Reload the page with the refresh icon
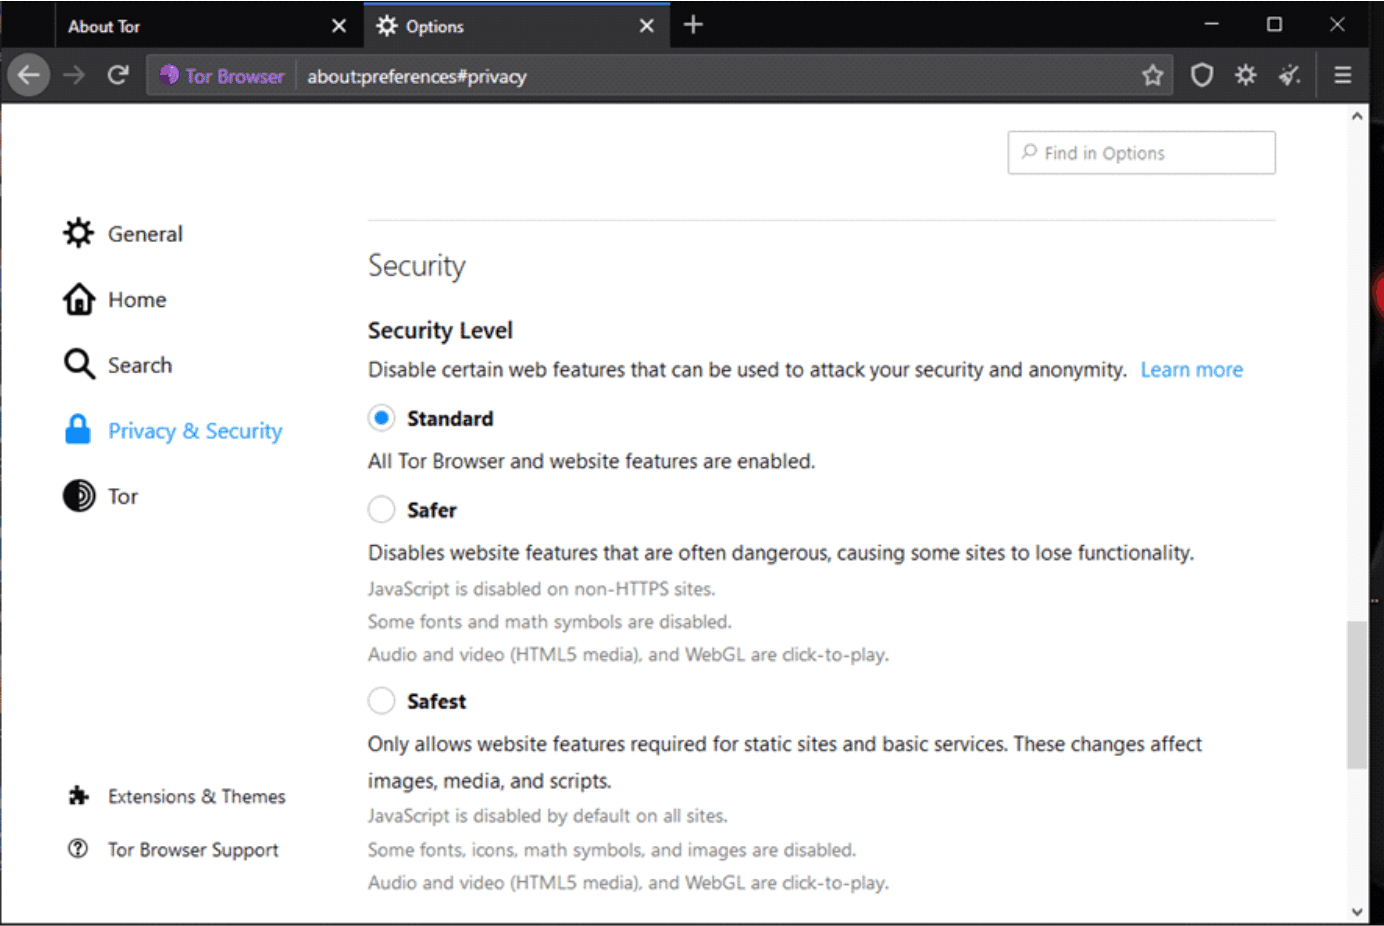Image resolution: width=1384 pixels, height=926 pixels. [x=118, y=75]
